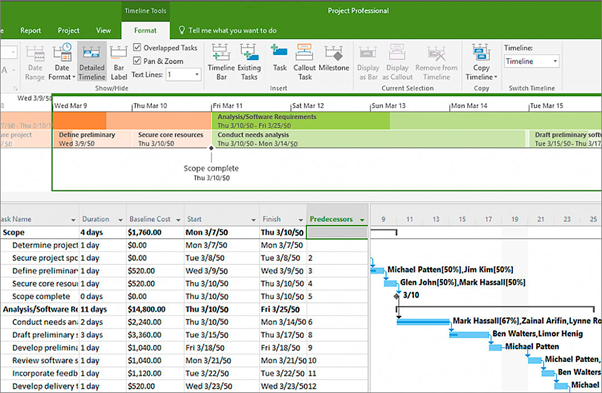Image resolution: width=602 pixels, height=393 pixels.
Task: Click the Scope summary task name
Action: click(x=13, y=232)
